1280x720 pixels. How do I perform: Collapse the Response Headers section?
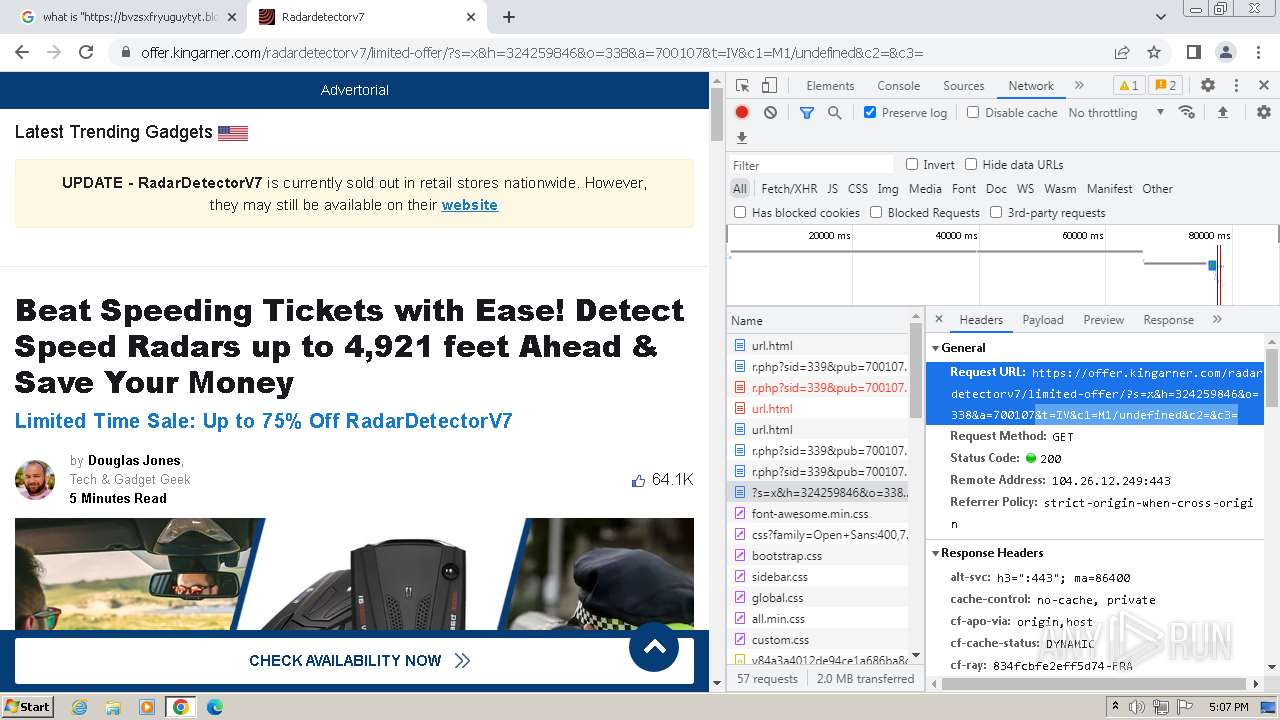point(936,553)
